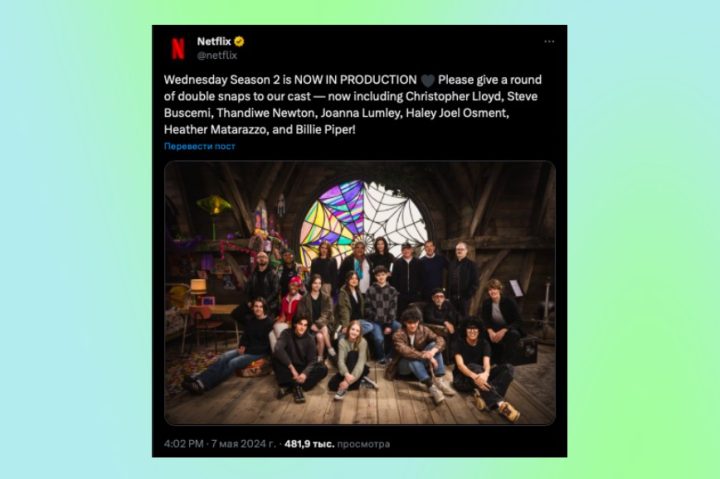The image size is (720, 479).
Task: Click the Netflix red N profile avatar
Action: pos(178,48)
